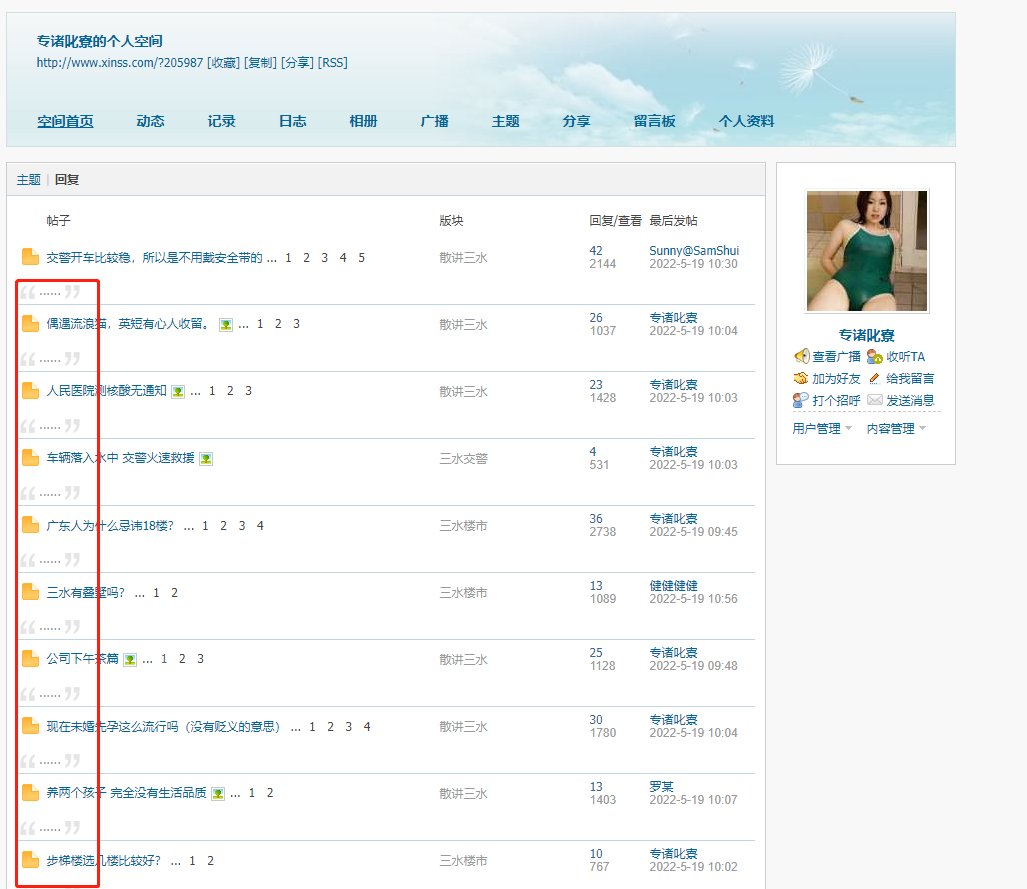1027x889 pixels.
Task: Go to page 3 of 公司下午茶篇 post
Action: pyautogui.click(x=200, y=658)
